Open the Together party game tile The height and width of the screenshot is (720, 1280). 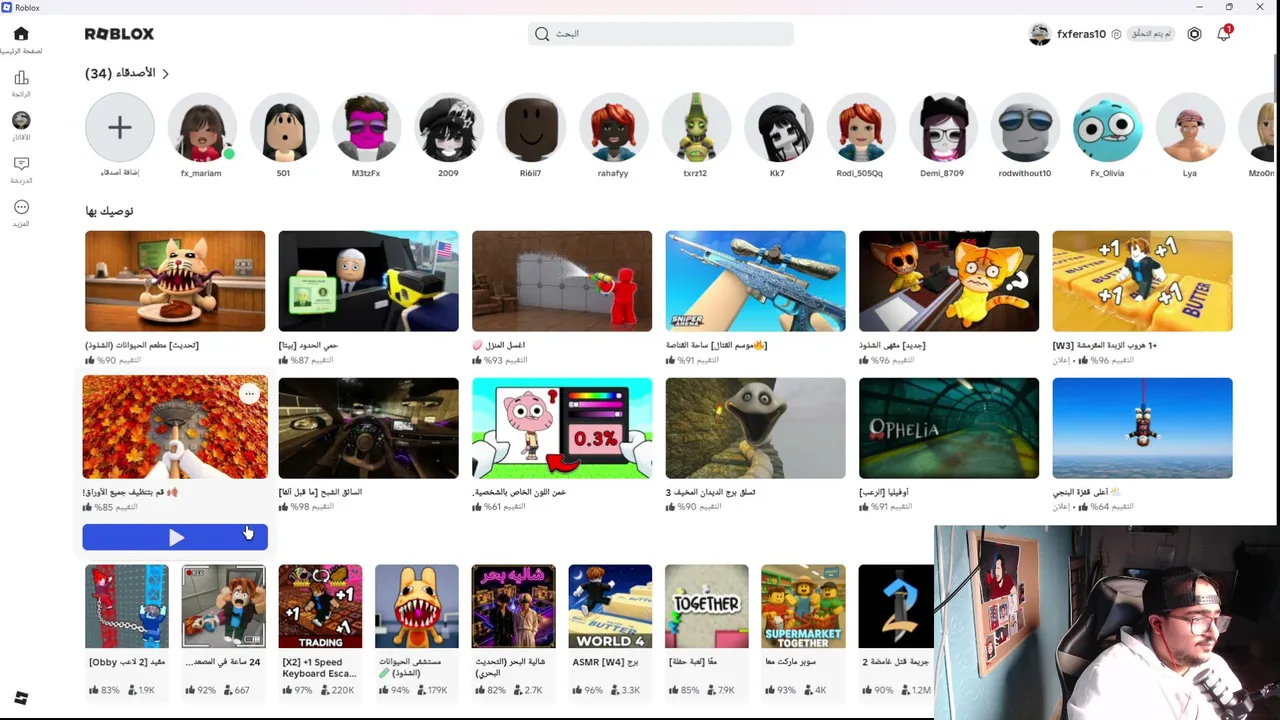pos(707,607)
